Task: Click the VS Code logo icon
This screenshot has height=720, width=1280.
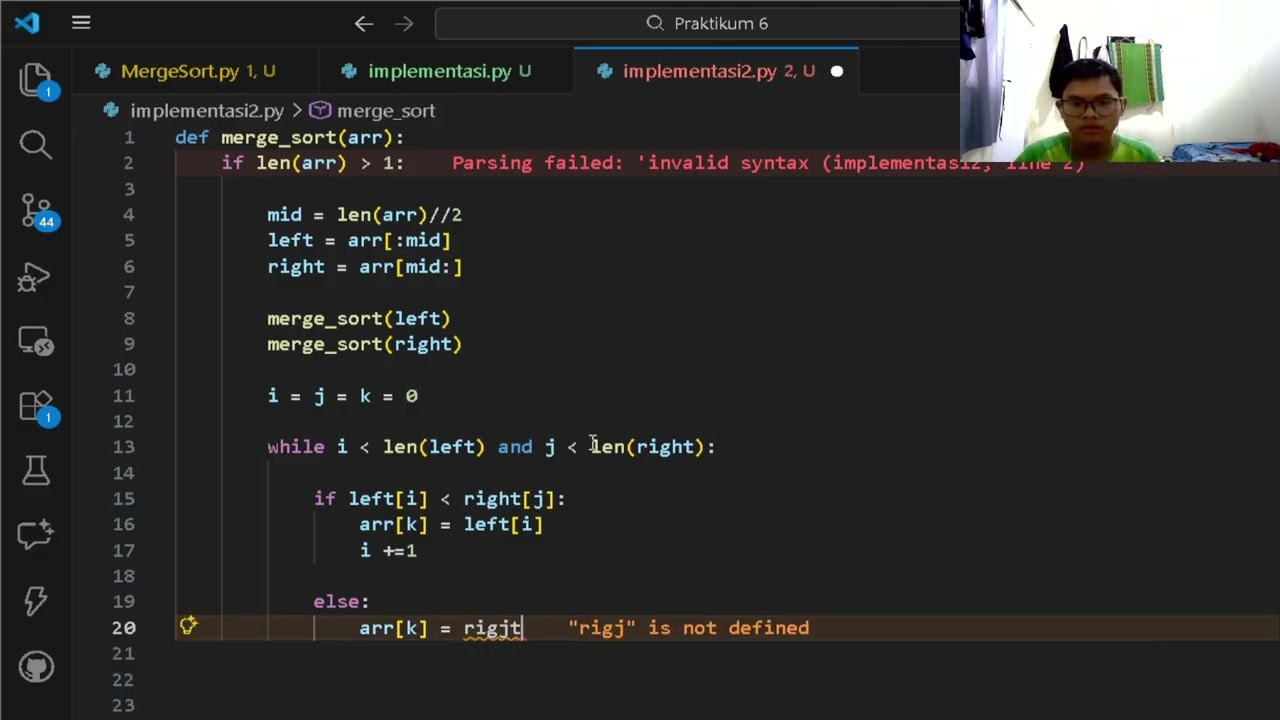Action: click(x=27, y=23)
